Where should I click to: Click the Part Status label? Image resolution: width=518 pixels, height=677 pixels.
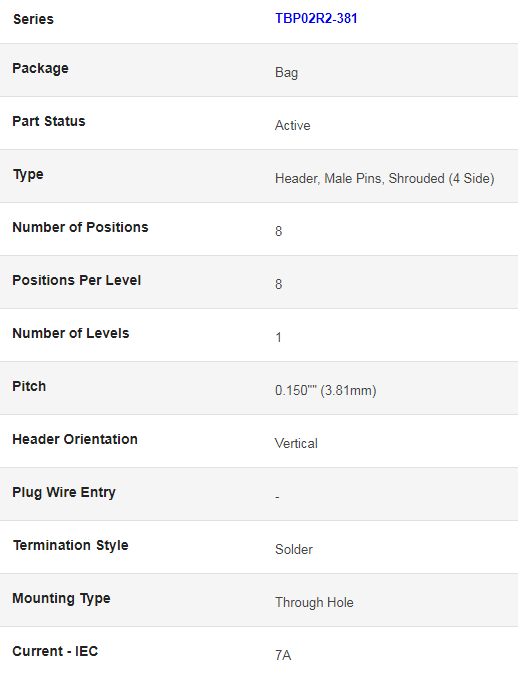click(49, 121)
